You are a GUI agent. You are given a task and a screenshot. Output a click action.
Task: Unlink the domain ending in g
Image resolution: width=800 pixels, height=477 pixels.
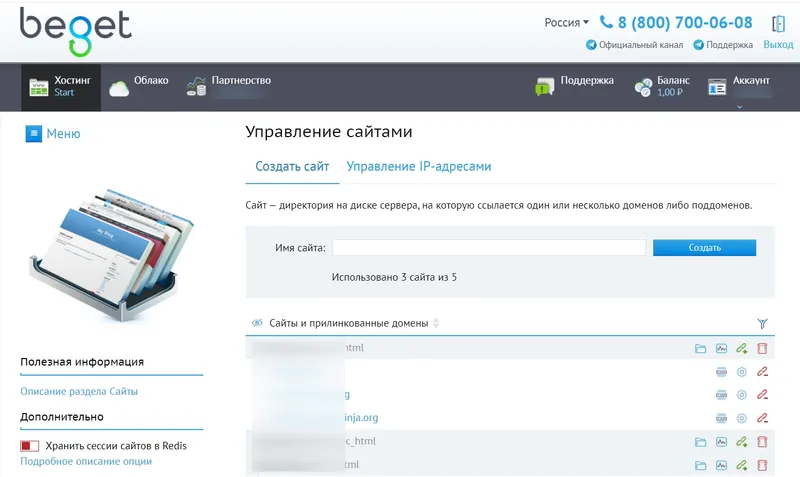[x=762, y=395]
